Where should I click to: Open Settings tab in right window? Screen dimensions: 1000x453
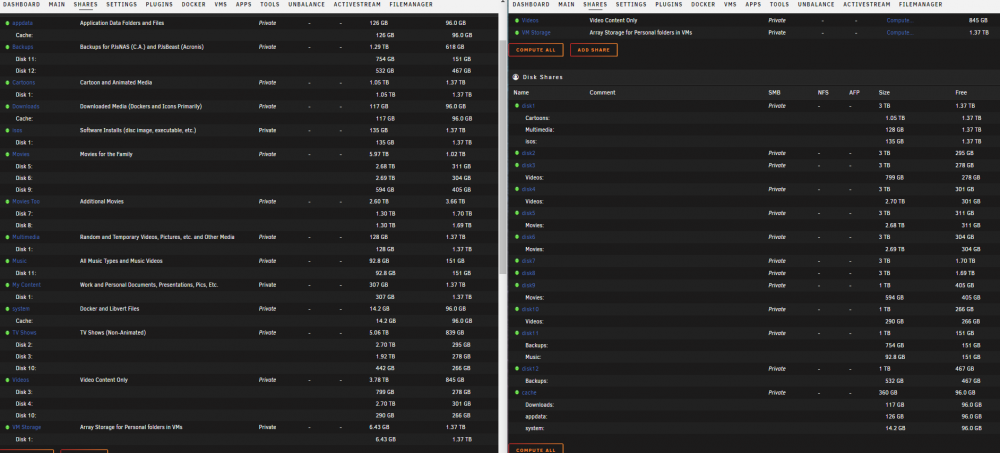tap(631, 4)
